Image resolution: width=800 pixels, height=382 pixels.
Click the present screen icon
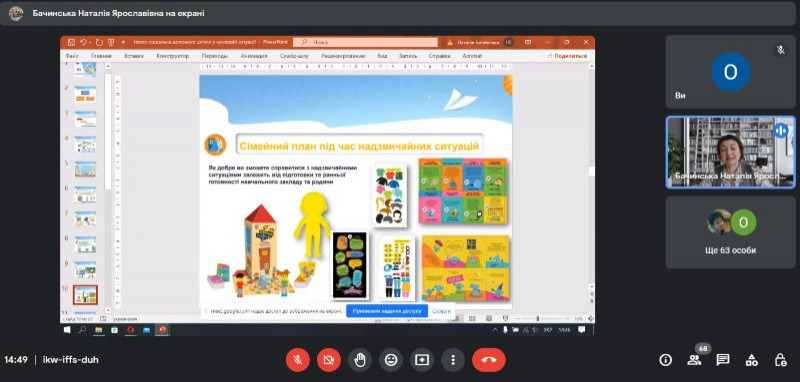[422, 360]
